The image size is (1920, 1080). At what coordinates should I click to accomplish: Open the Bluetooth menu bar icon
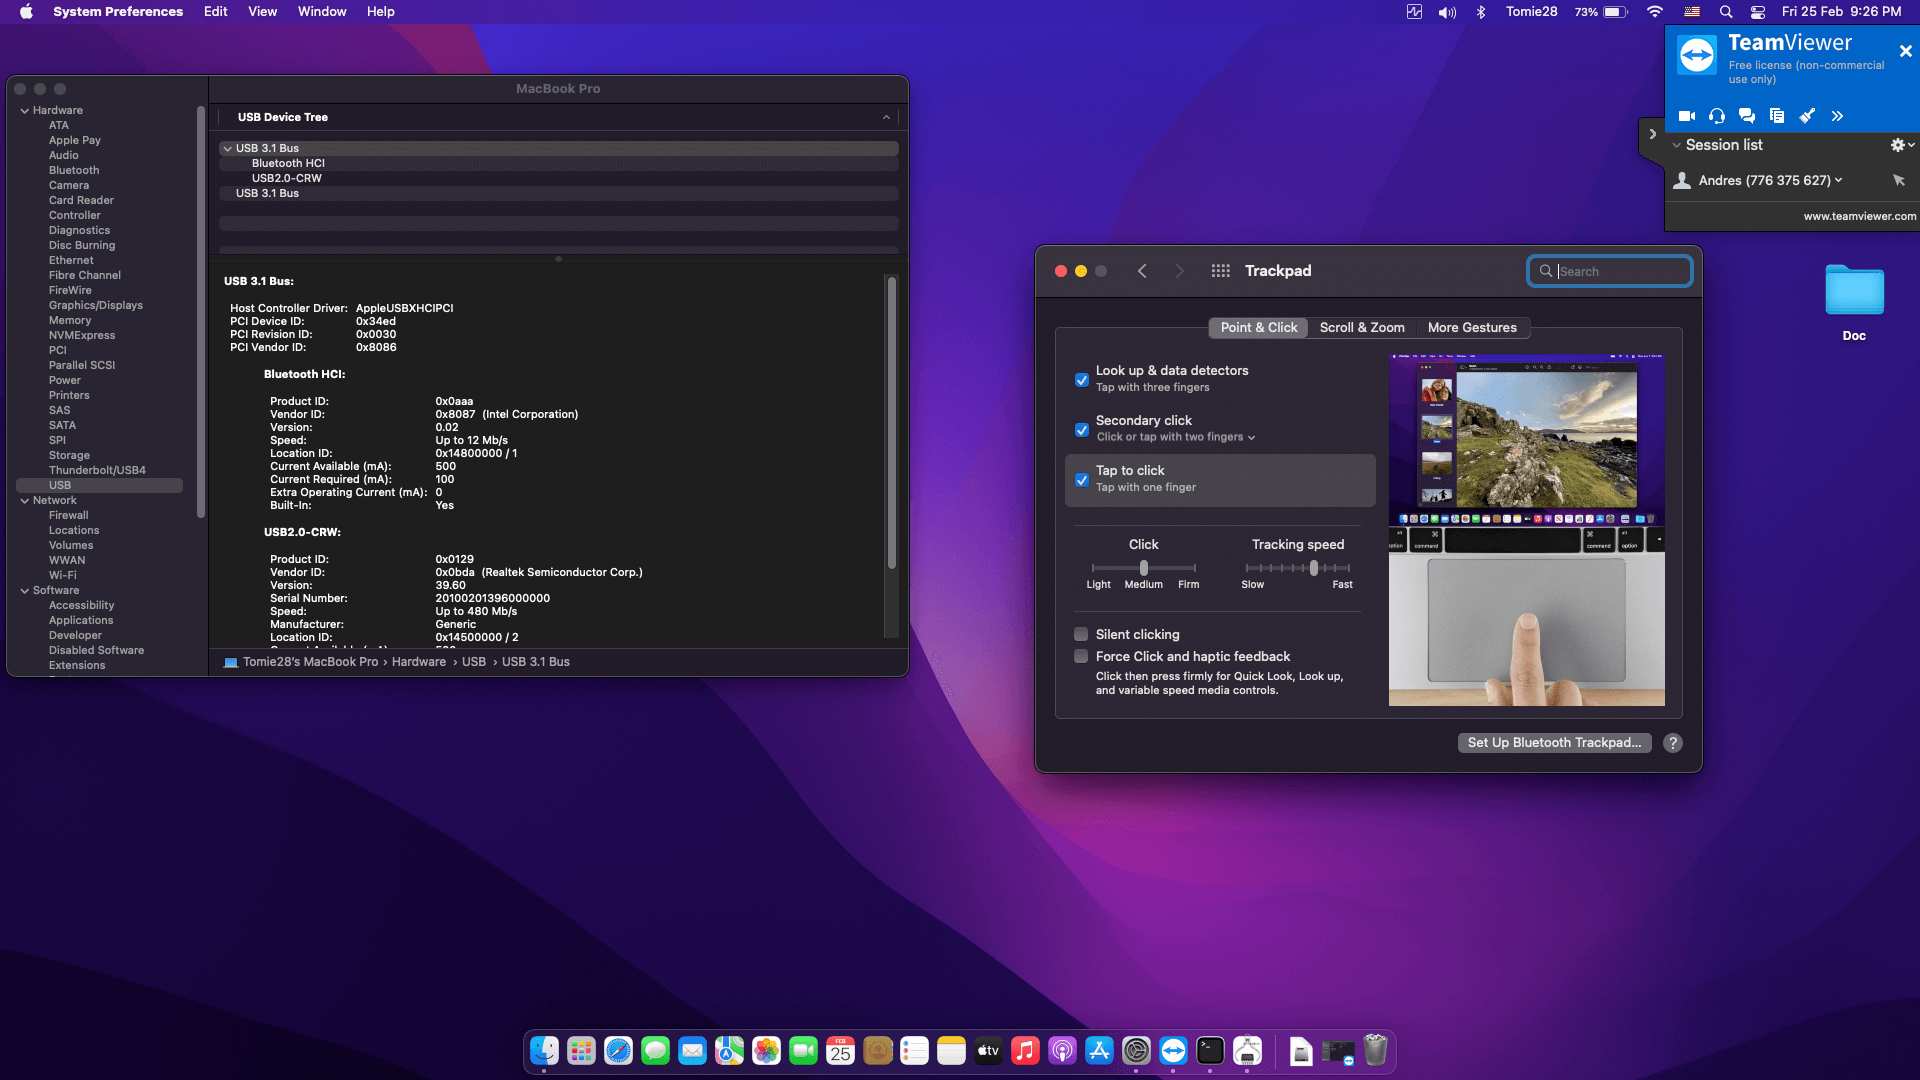coord(1481,12)
